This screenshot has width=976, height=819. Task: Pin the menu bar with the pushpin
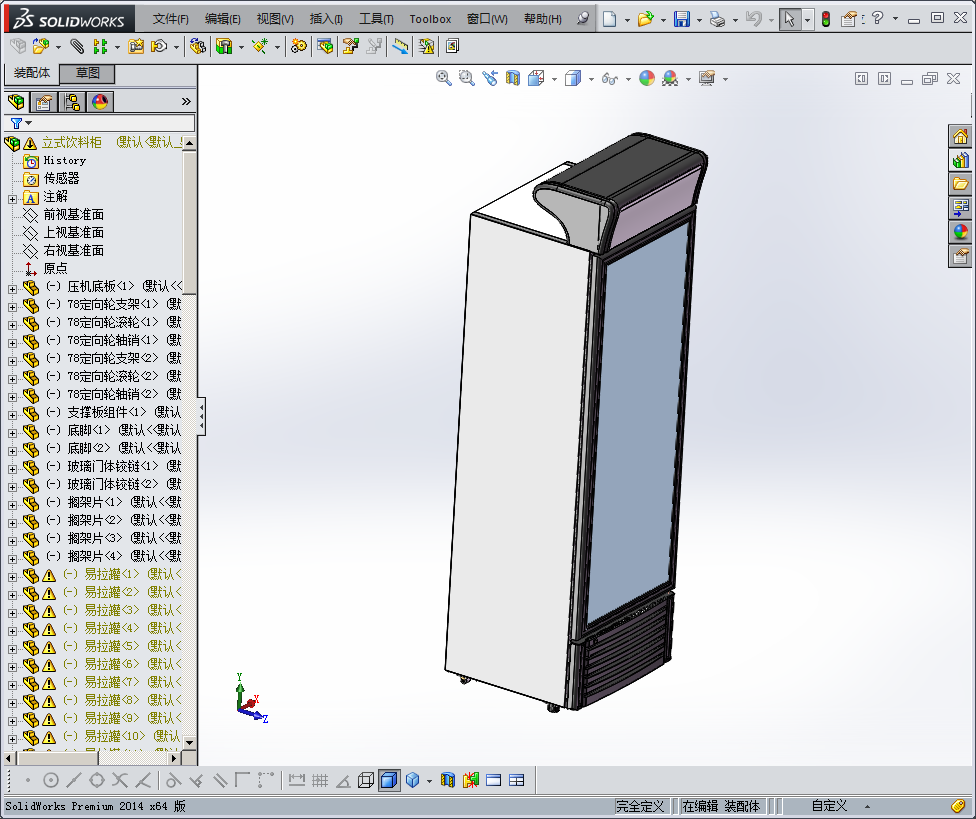583,19
